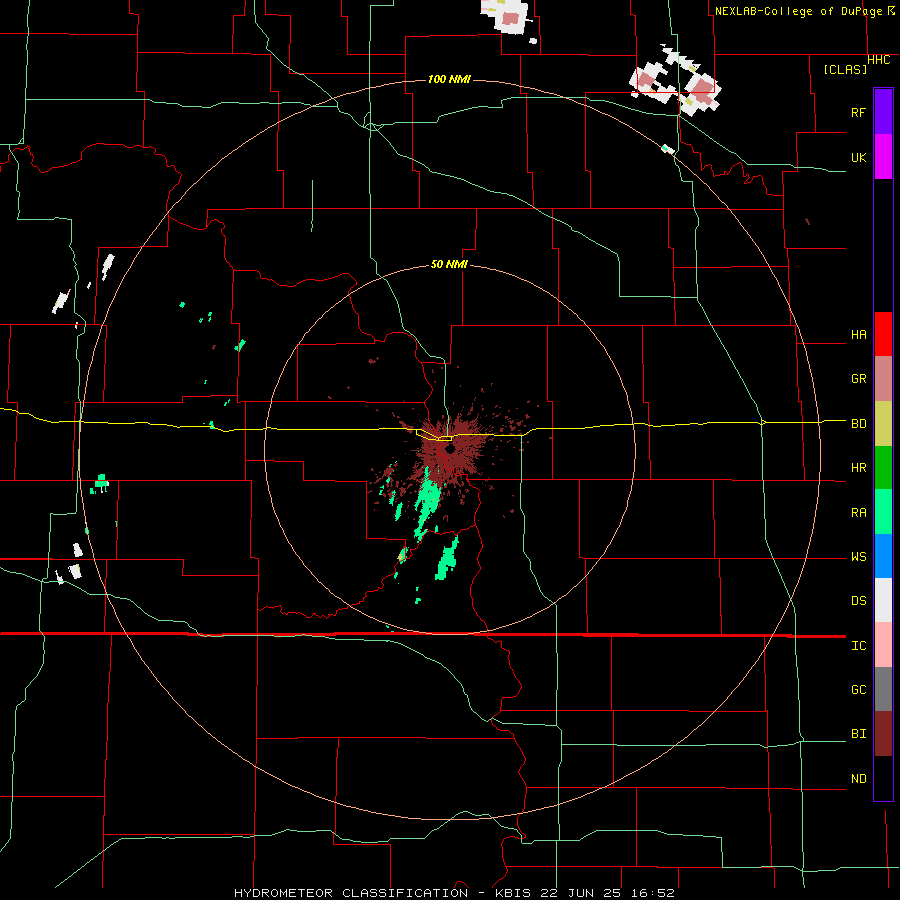This screenshot has height=900, width=900.
Task: Click the WS blue legend swatch
Action: [x=883, y=556]
